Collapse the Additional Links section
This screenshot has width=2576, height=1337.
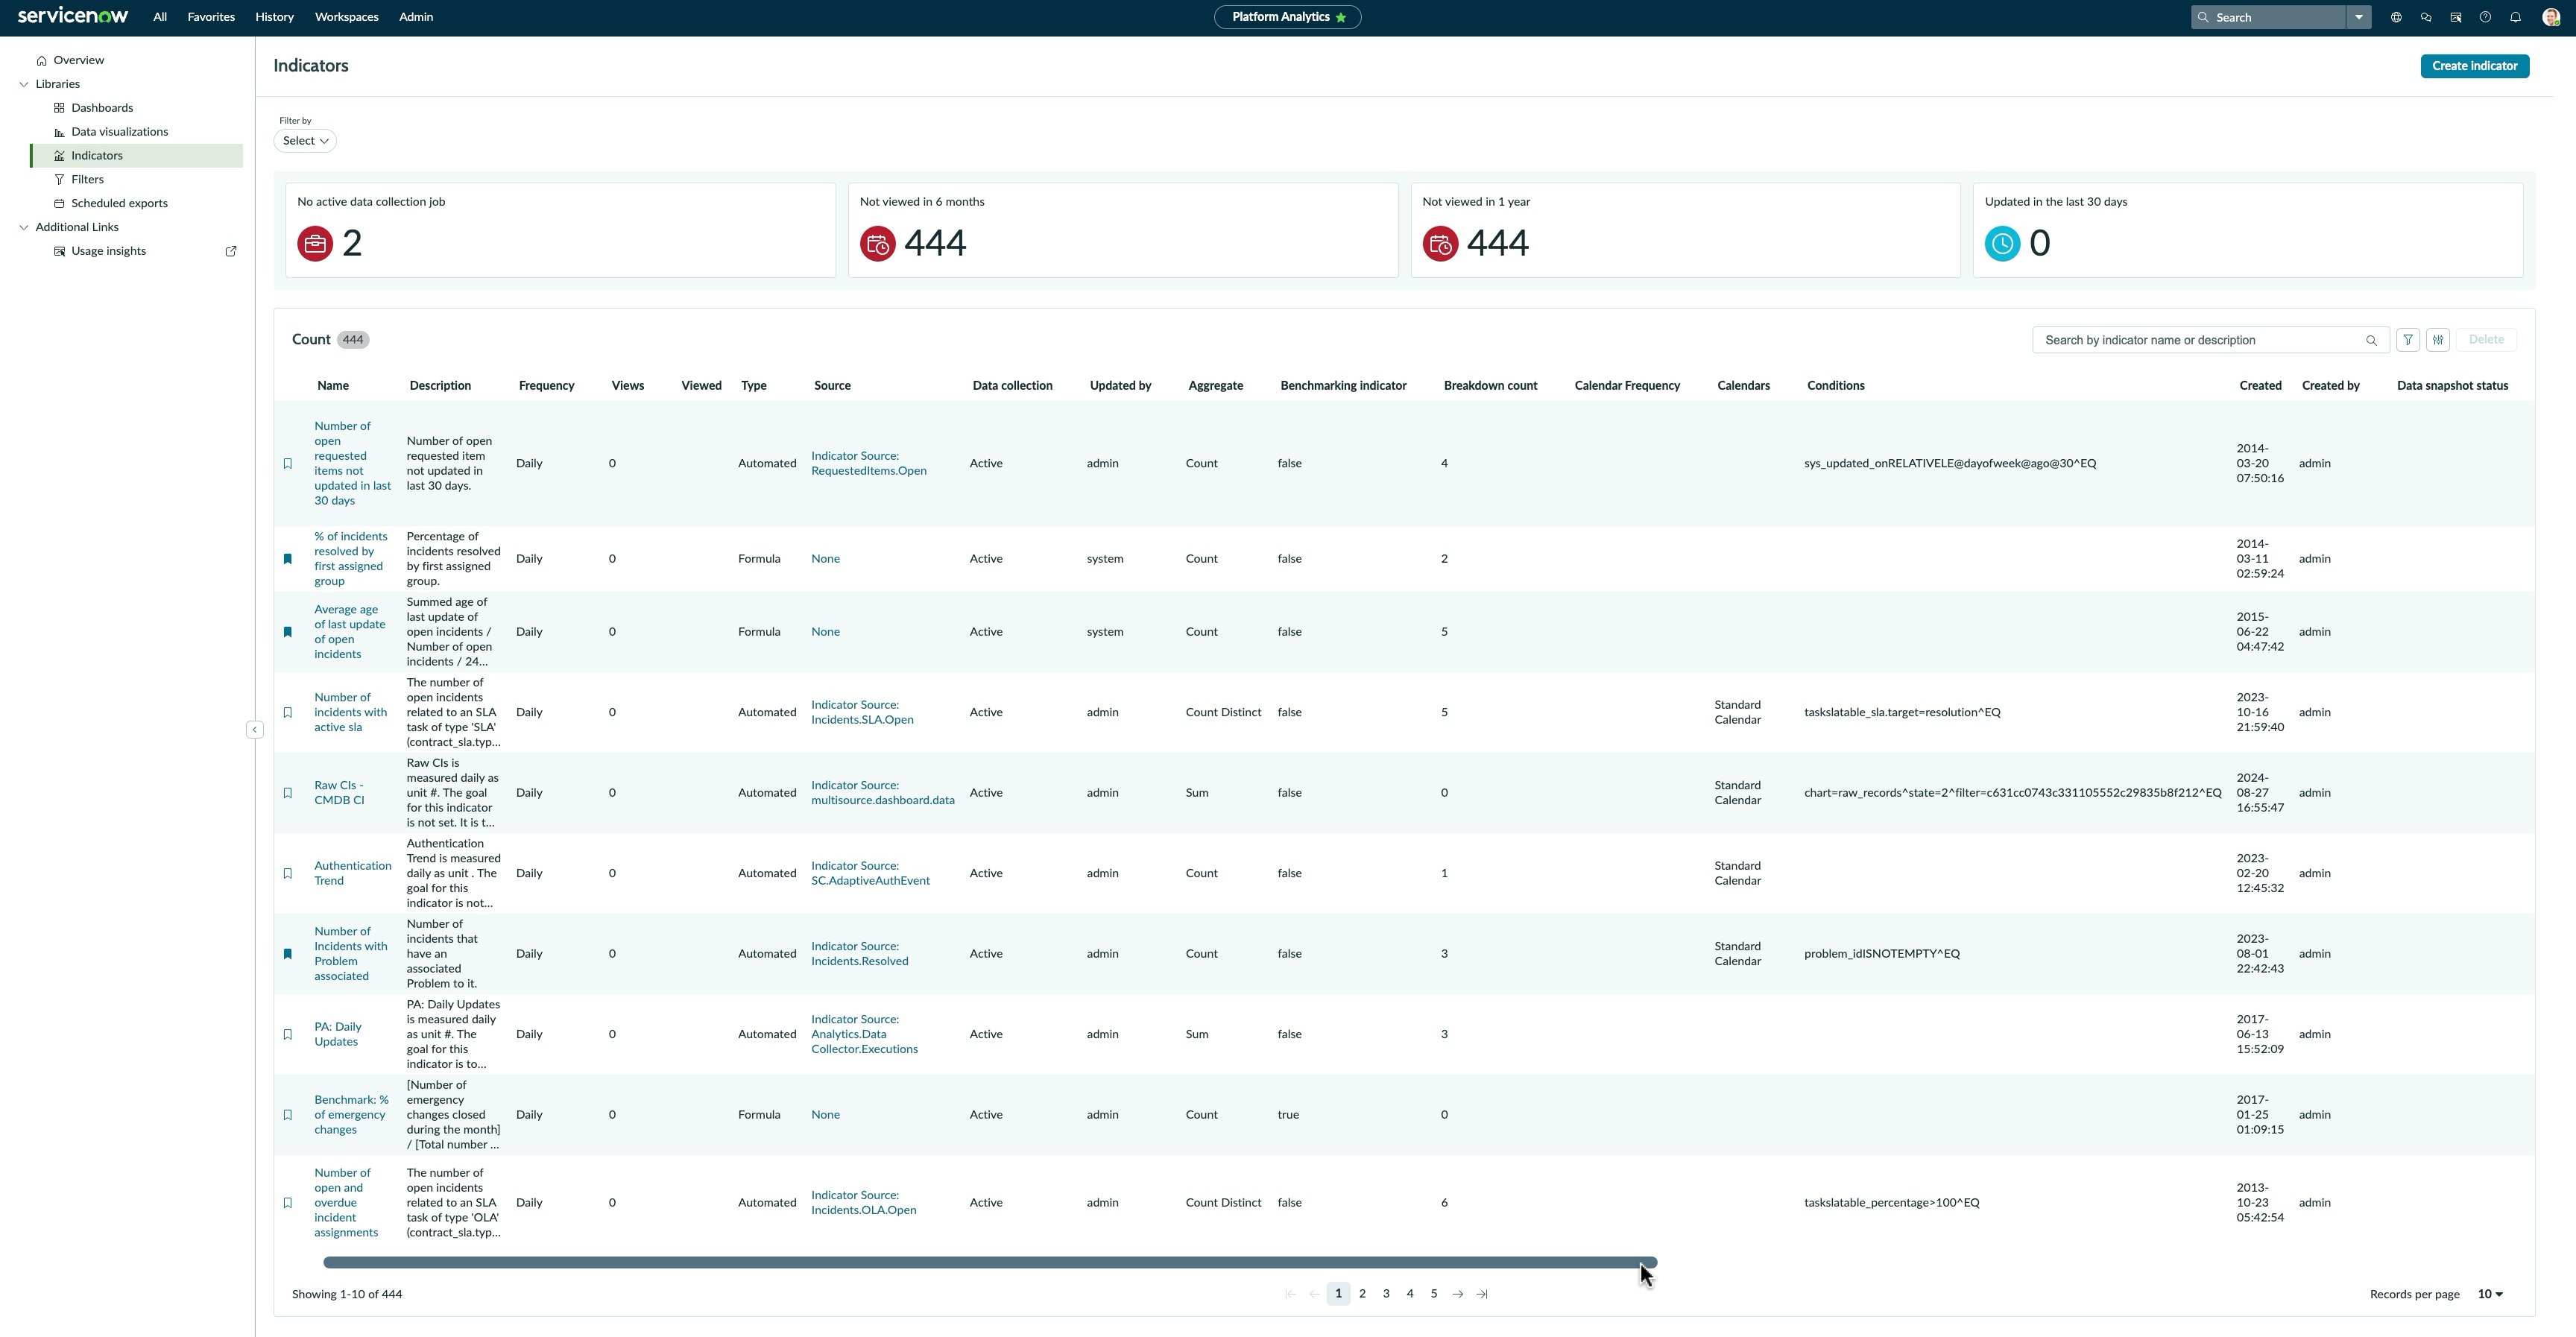(24, 227)
